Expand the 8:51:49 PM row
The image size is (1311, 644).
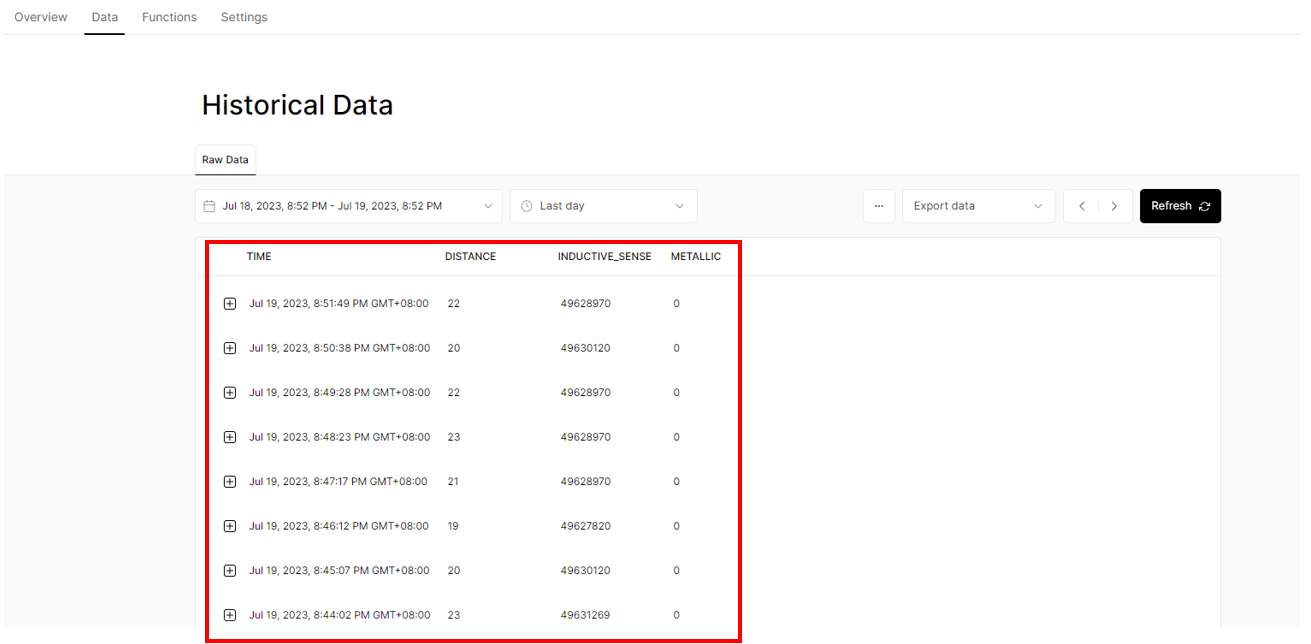pyautogui.click(x=229, y=304)
